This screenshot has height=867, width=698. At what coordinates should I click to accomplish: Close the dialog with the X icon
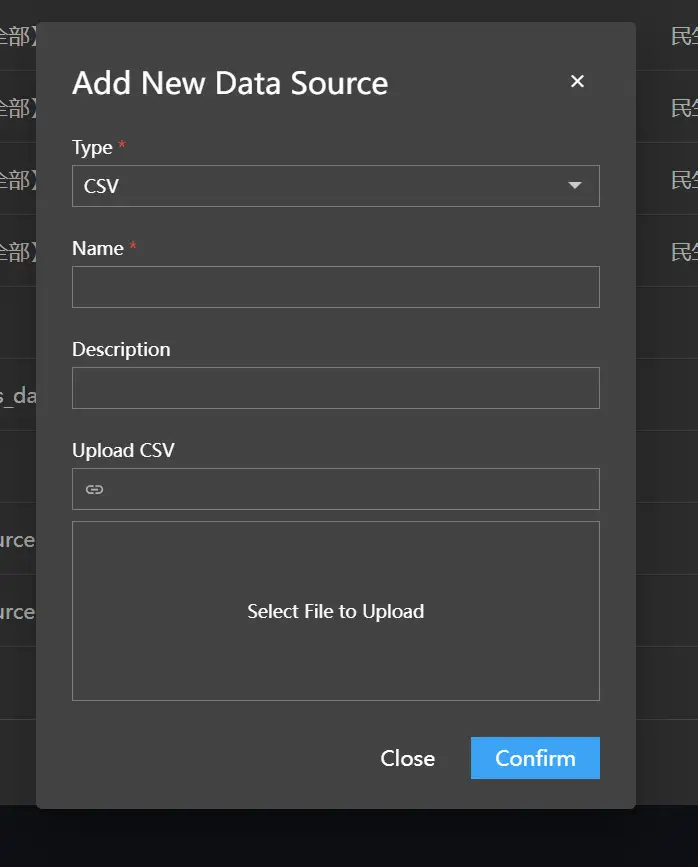coord(577,82)
